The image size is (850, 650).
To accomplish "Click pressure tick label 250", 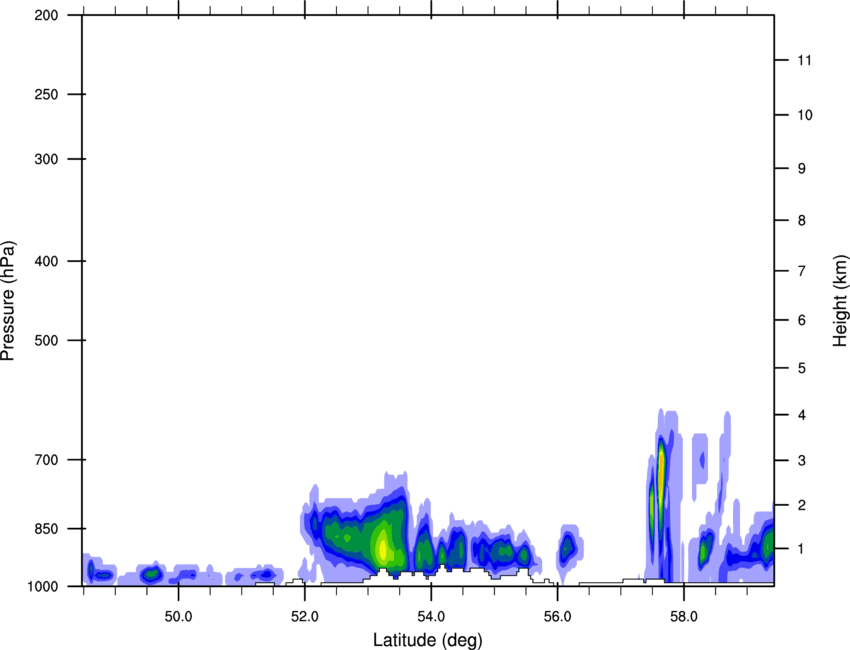I will point(46,94).
